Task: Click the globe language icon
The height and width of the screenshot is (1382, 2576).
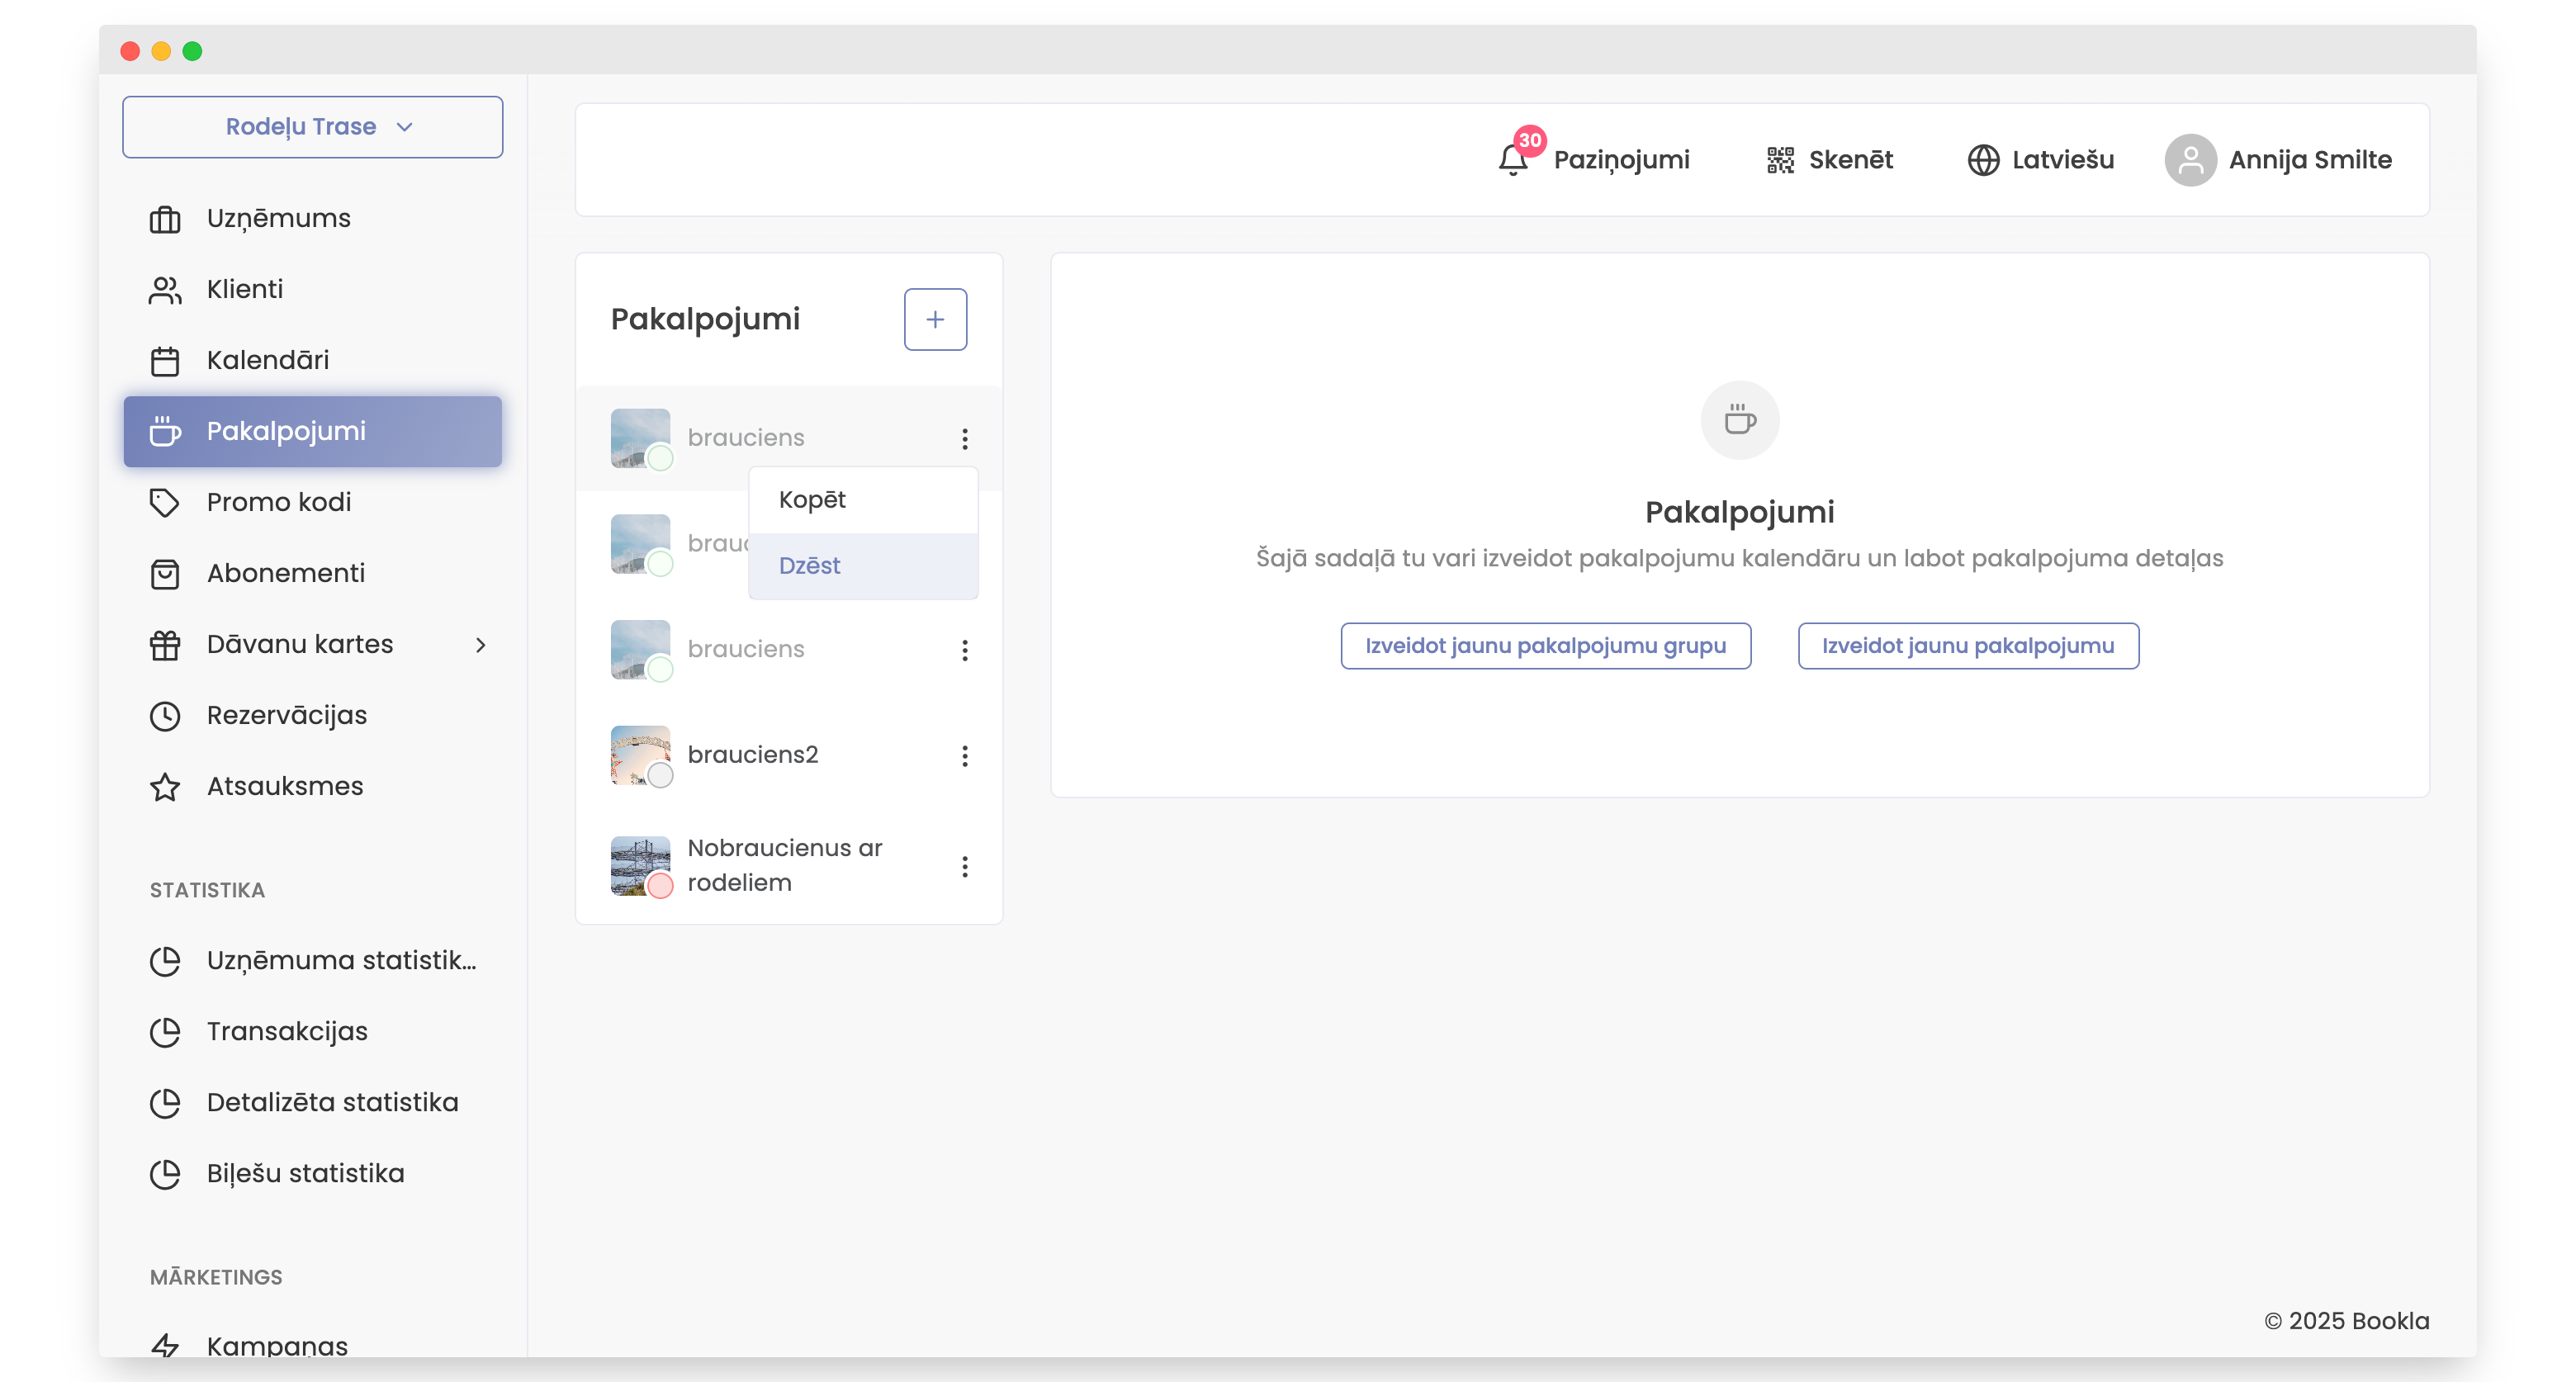Action: point(1983,160)
